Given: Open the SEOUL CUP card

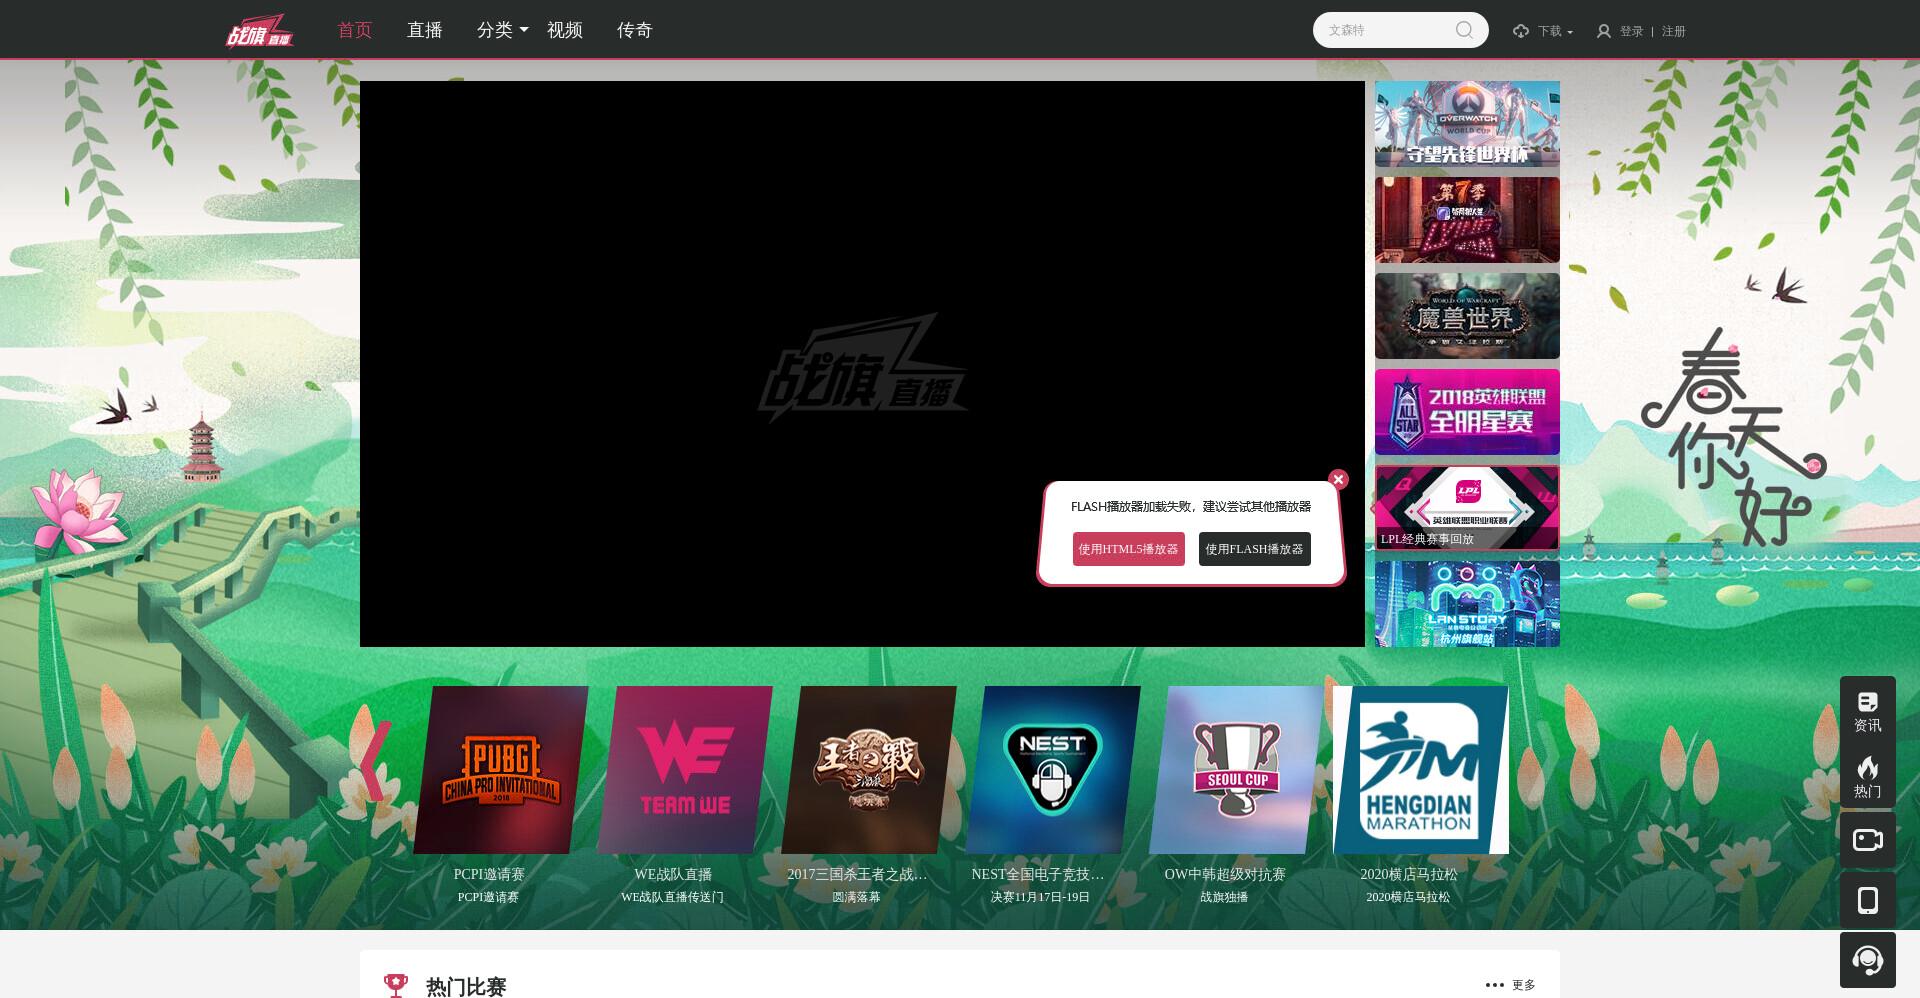Looking at the screenshot, I should (x=1237, y=770).
